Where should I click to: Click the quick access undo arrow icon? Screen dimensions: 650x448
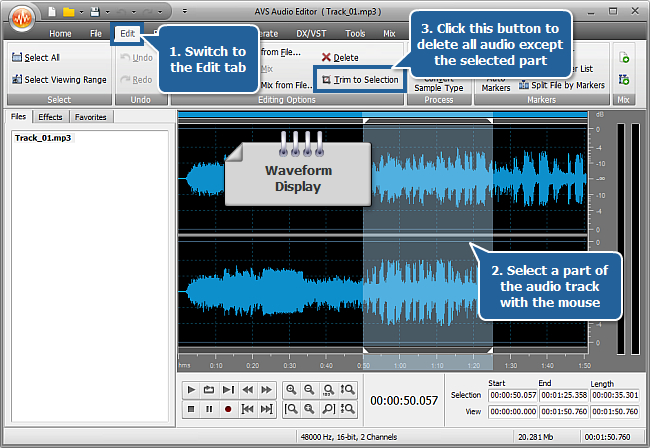[x=121, y=12]
